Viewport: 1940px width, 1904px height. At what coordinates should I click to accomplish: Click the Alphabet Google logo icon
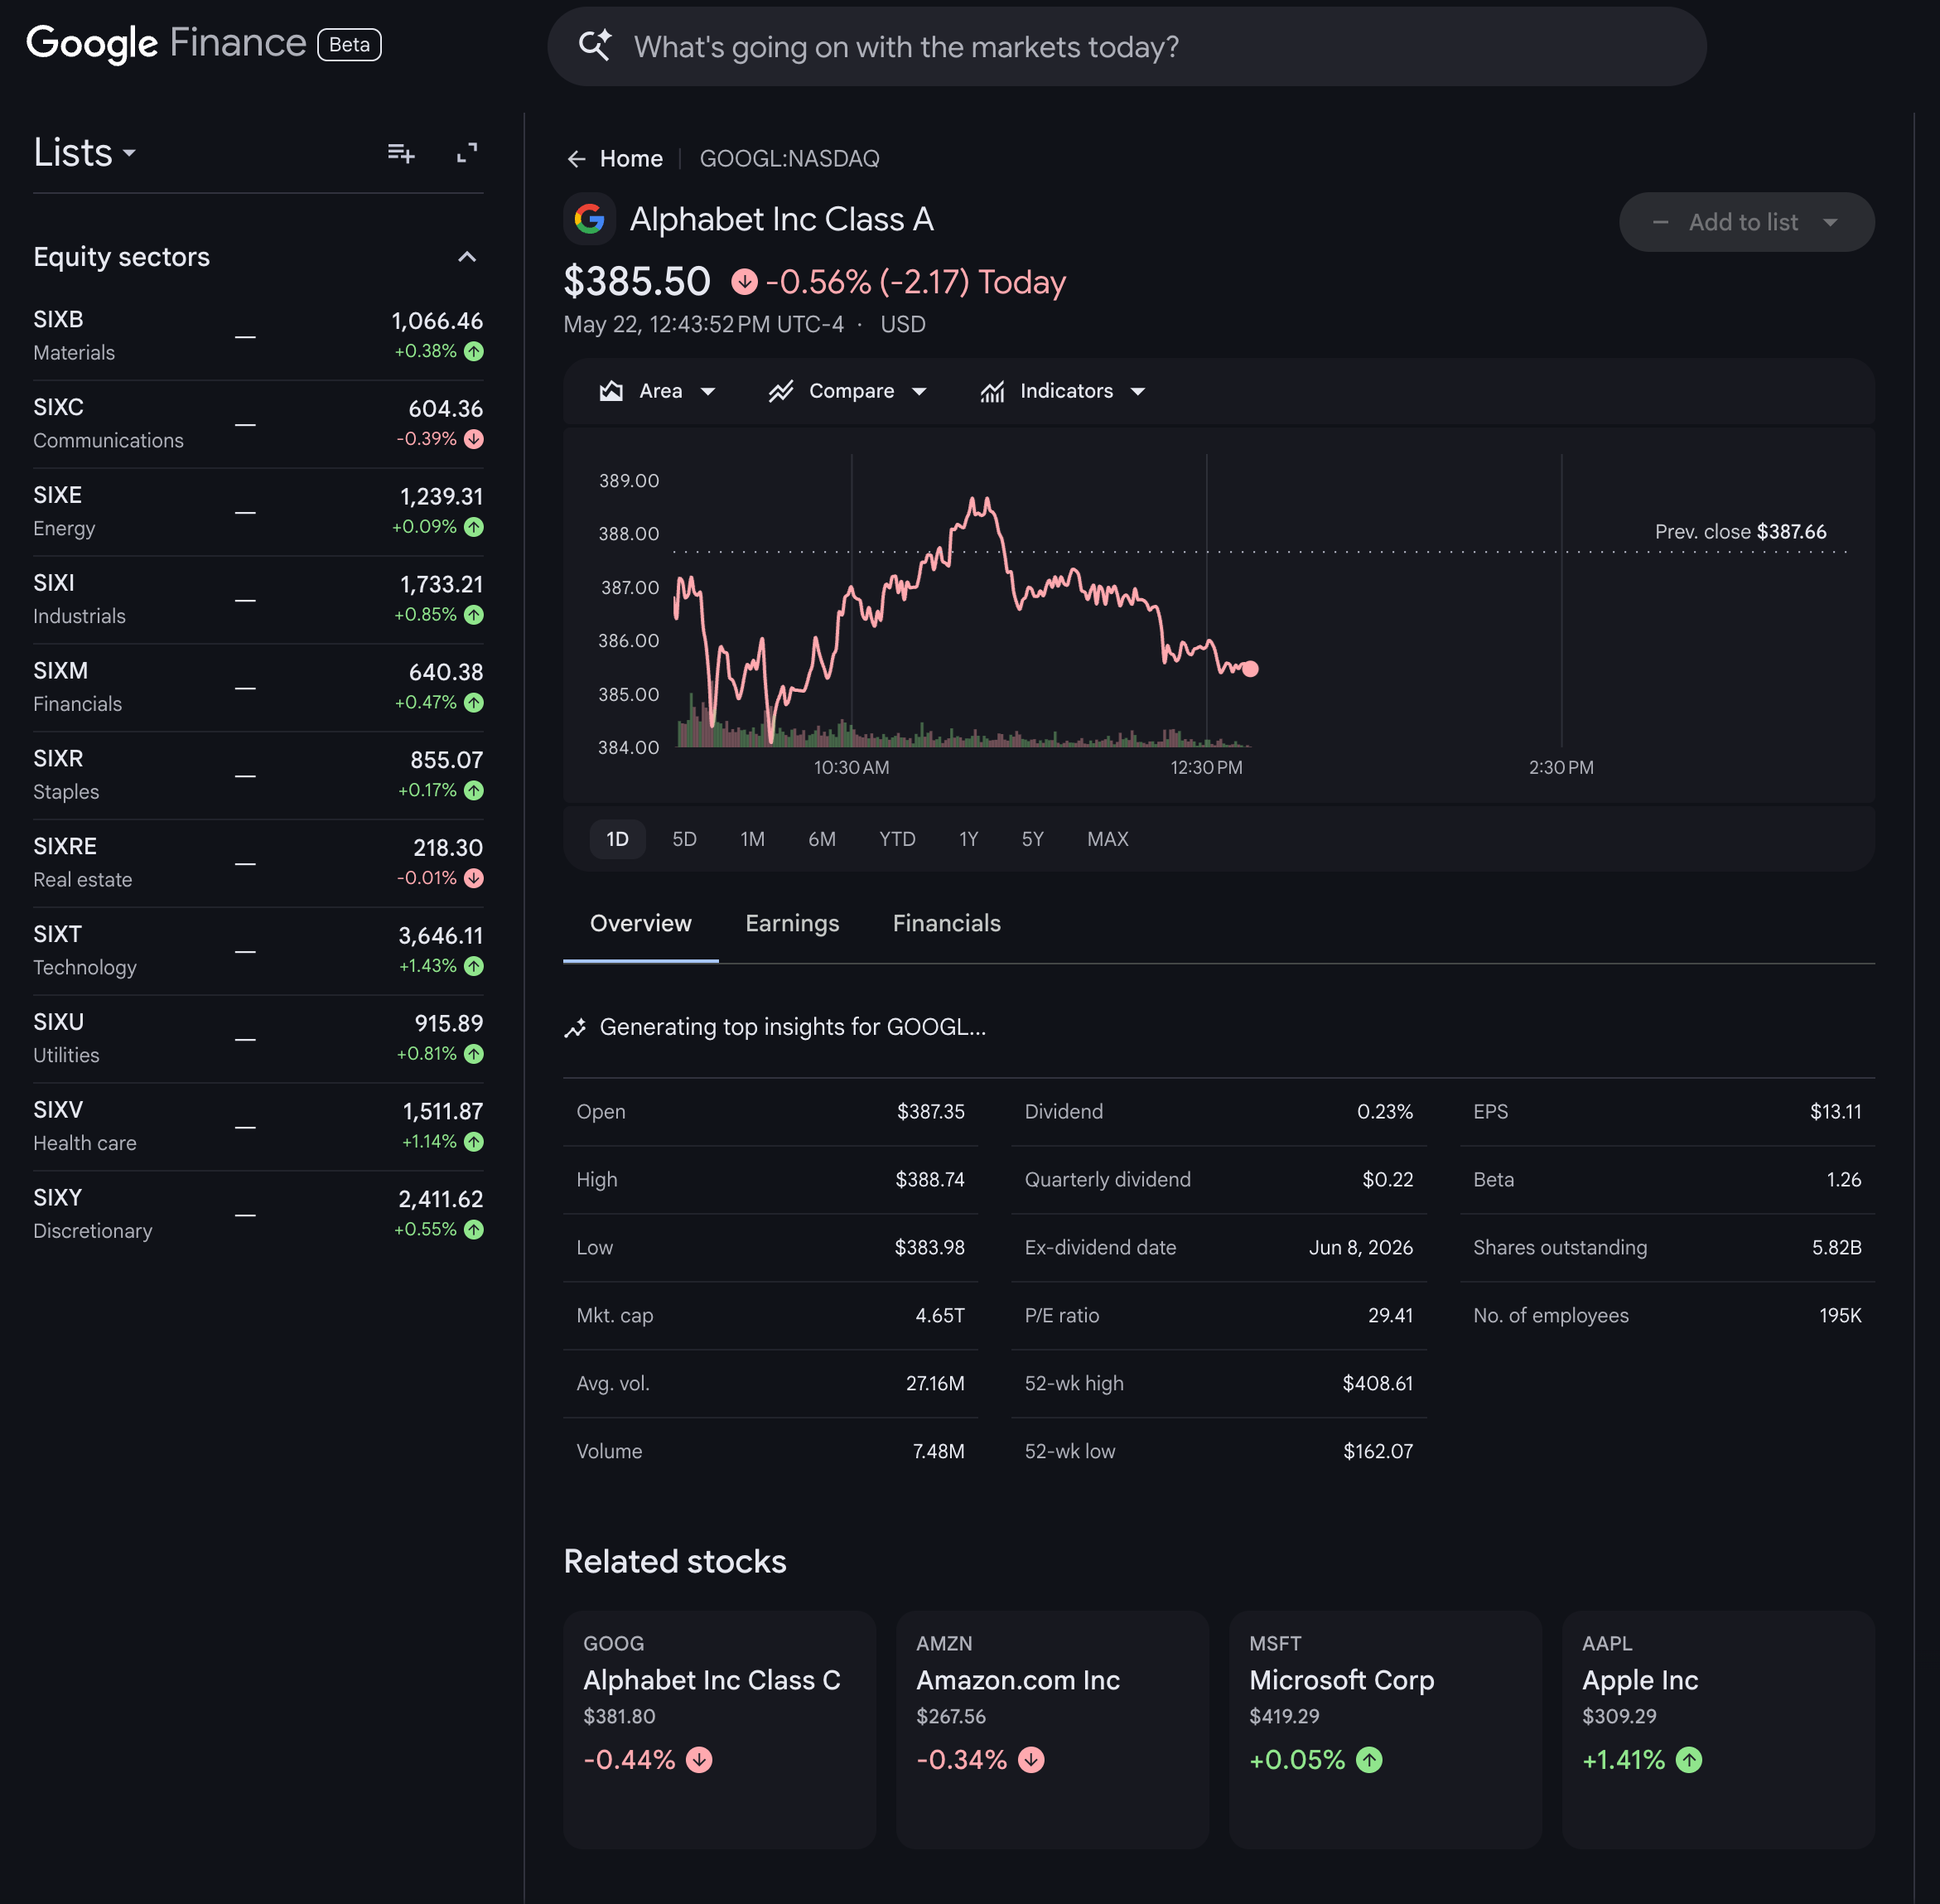[589, 219]
